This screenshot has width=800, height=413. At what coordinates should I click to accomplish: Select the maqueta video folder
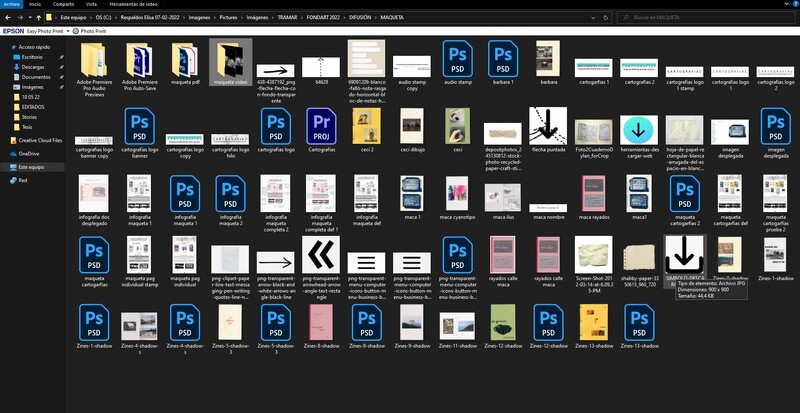click(x=230, y=62)
